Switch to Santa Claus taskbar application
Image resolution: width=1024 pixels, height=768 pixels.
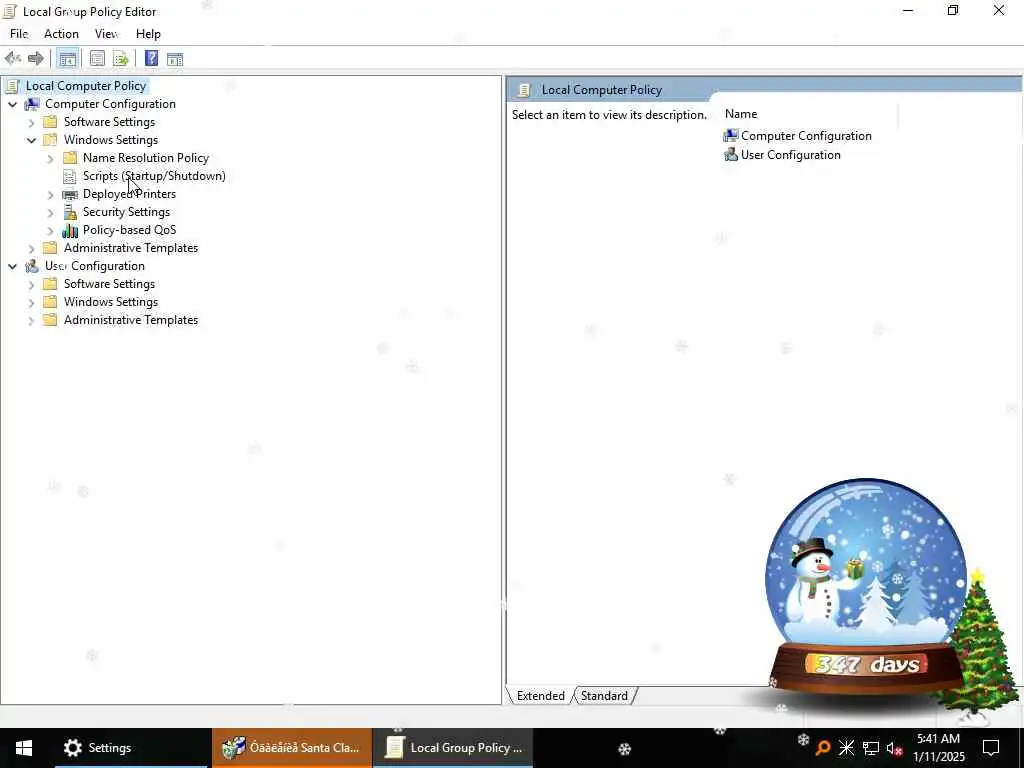(x=291, y=748)
